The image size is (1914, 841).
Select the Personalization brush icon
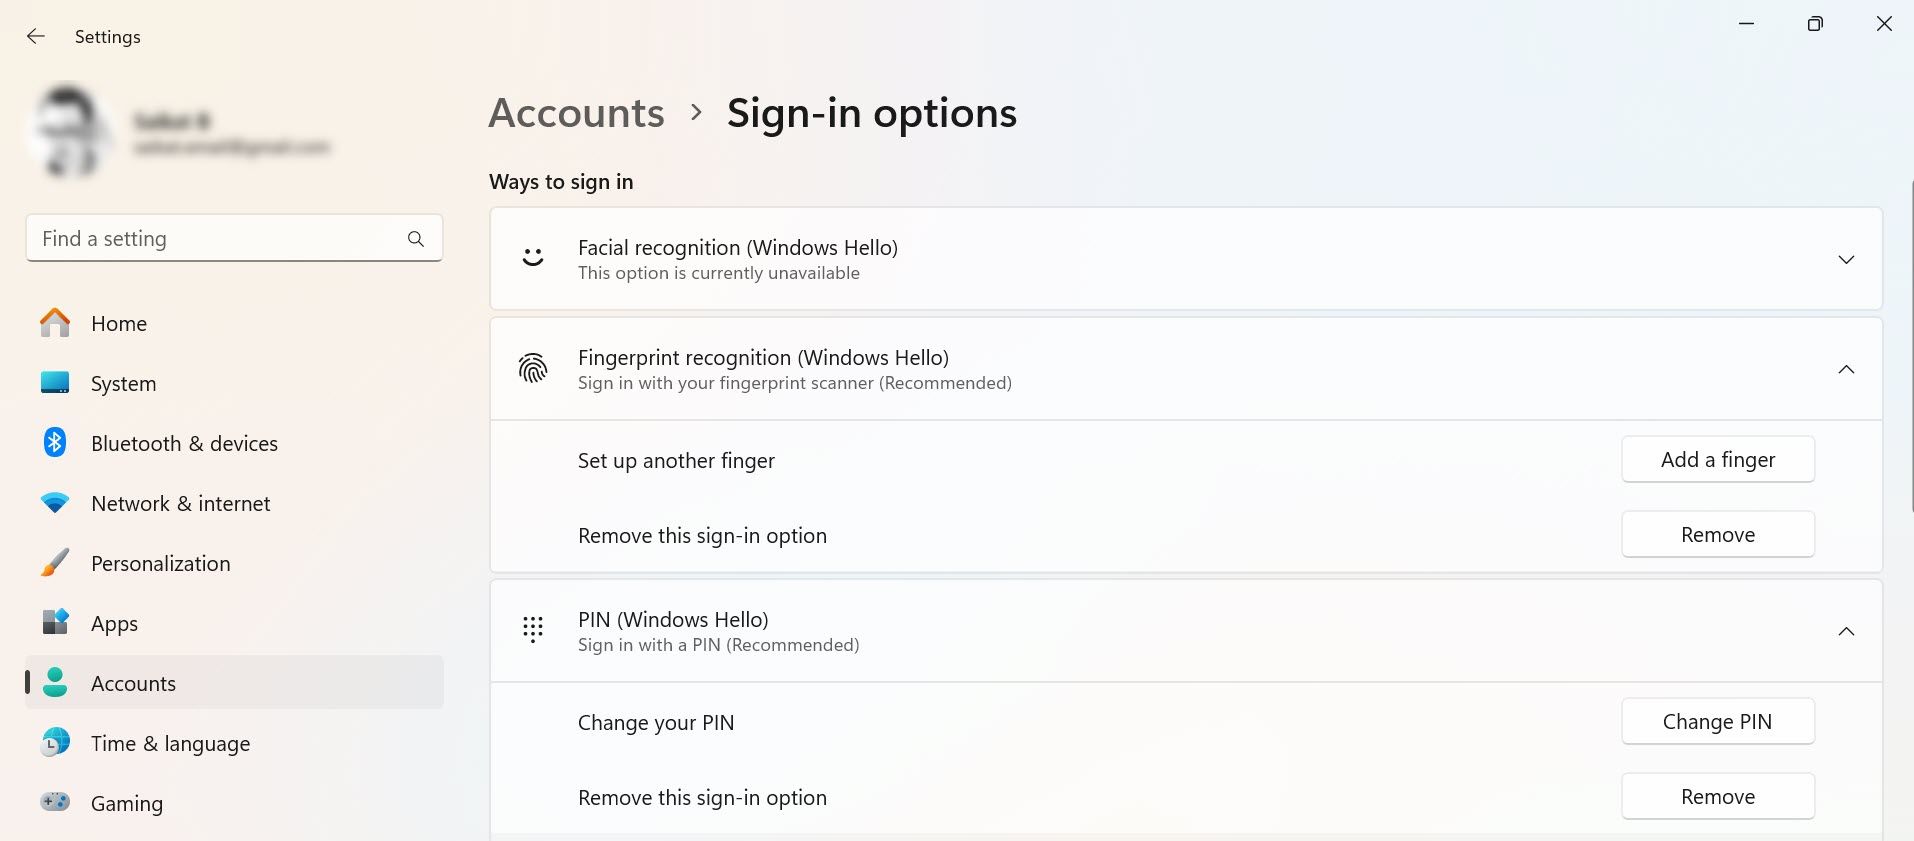pos(55,563)
